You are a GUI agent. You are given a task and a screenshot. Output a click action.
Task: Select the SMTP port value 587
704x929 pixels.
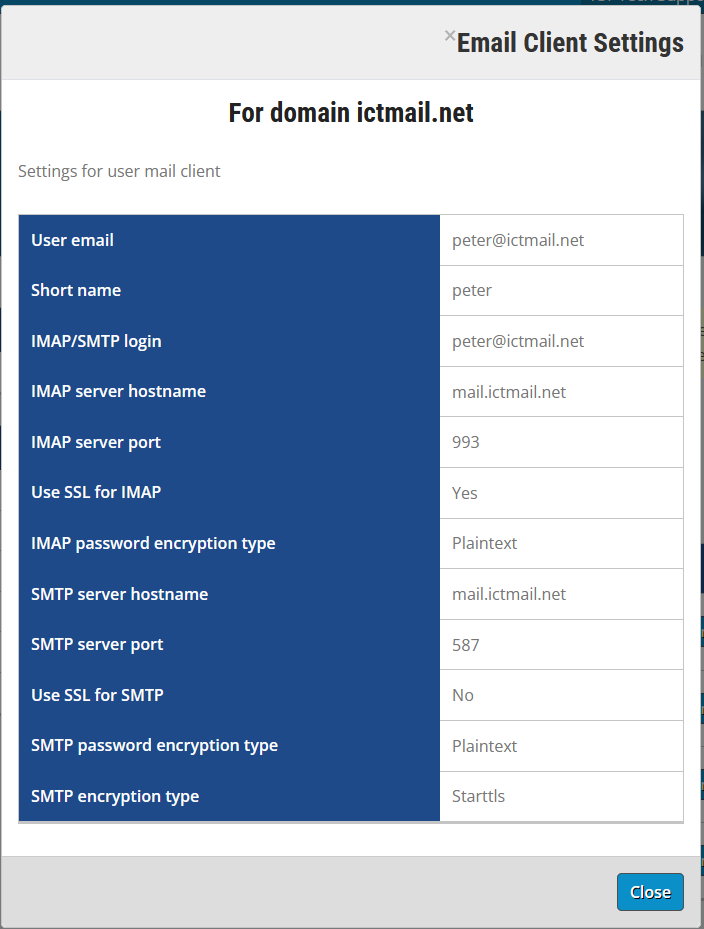(466, 645)
